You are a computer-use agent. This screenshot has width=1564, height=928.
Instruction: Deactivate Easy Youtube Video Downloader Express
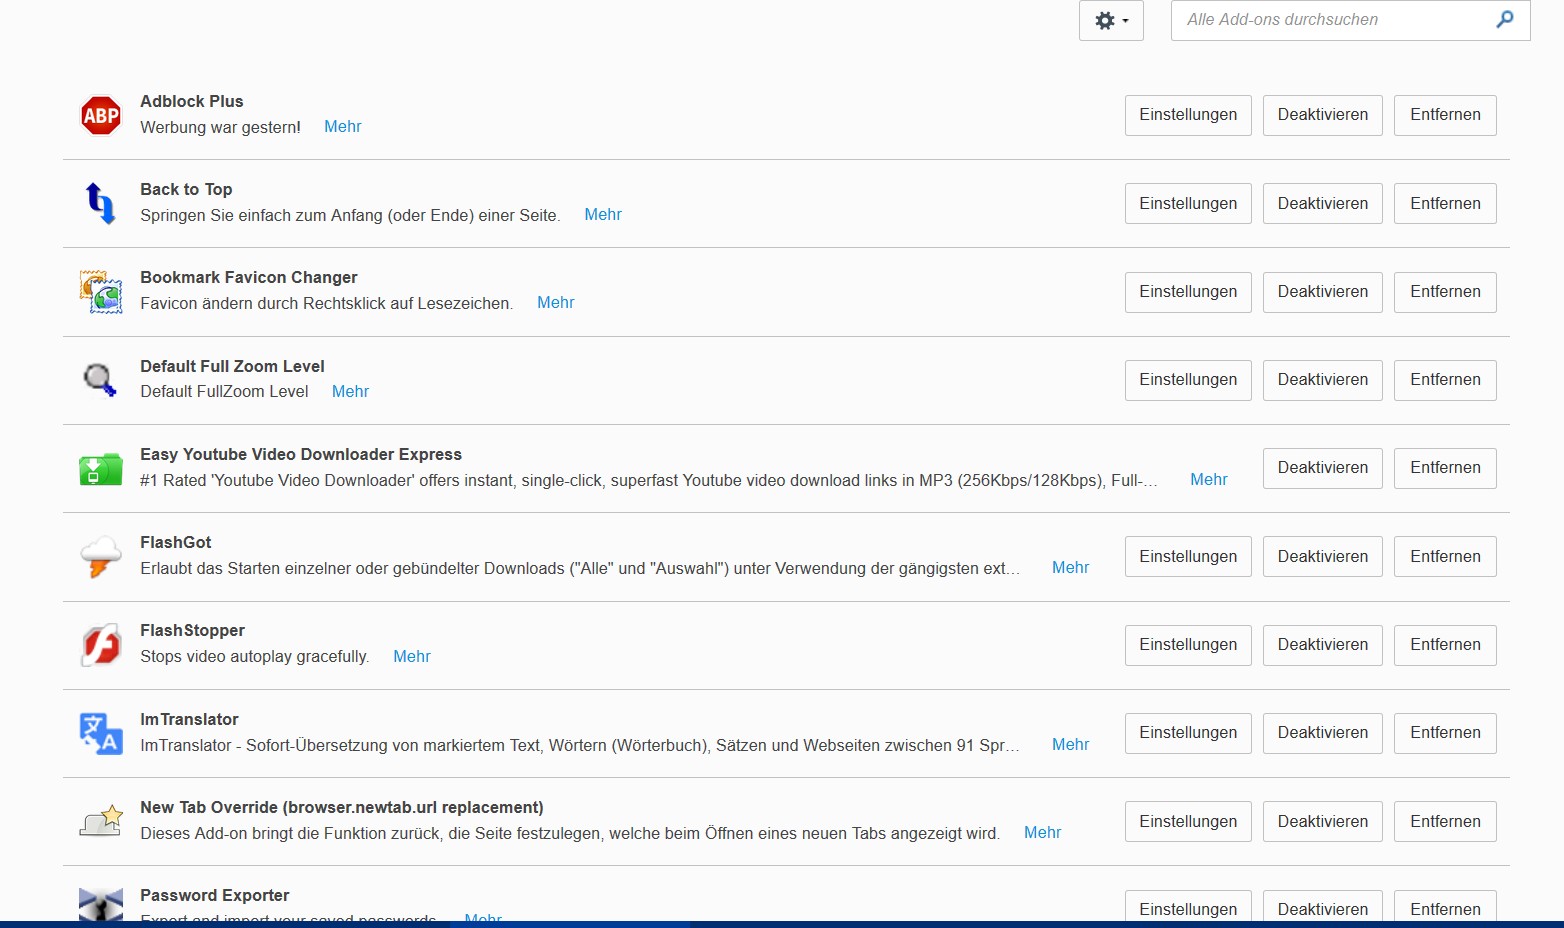[x=1323, y=468]
